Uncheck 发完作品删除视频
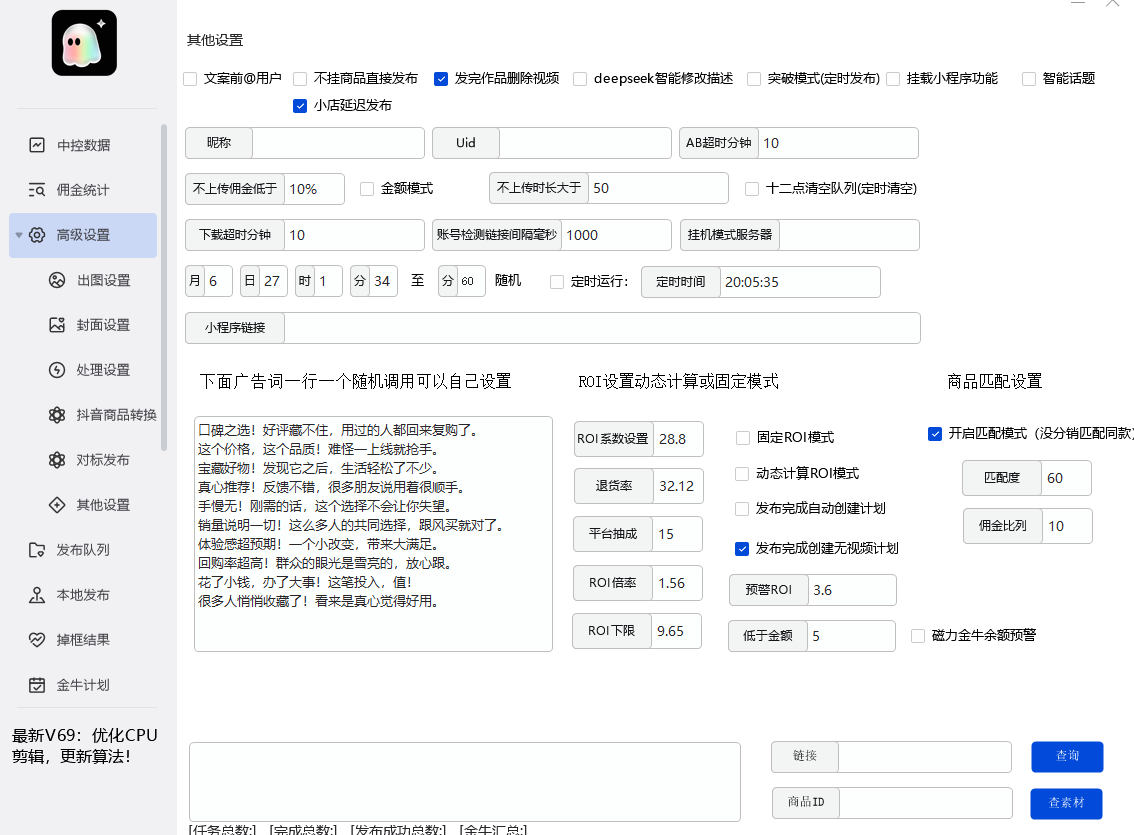Image resolution: width=1134 pixels, height=835 pixels. click(441, 79)
